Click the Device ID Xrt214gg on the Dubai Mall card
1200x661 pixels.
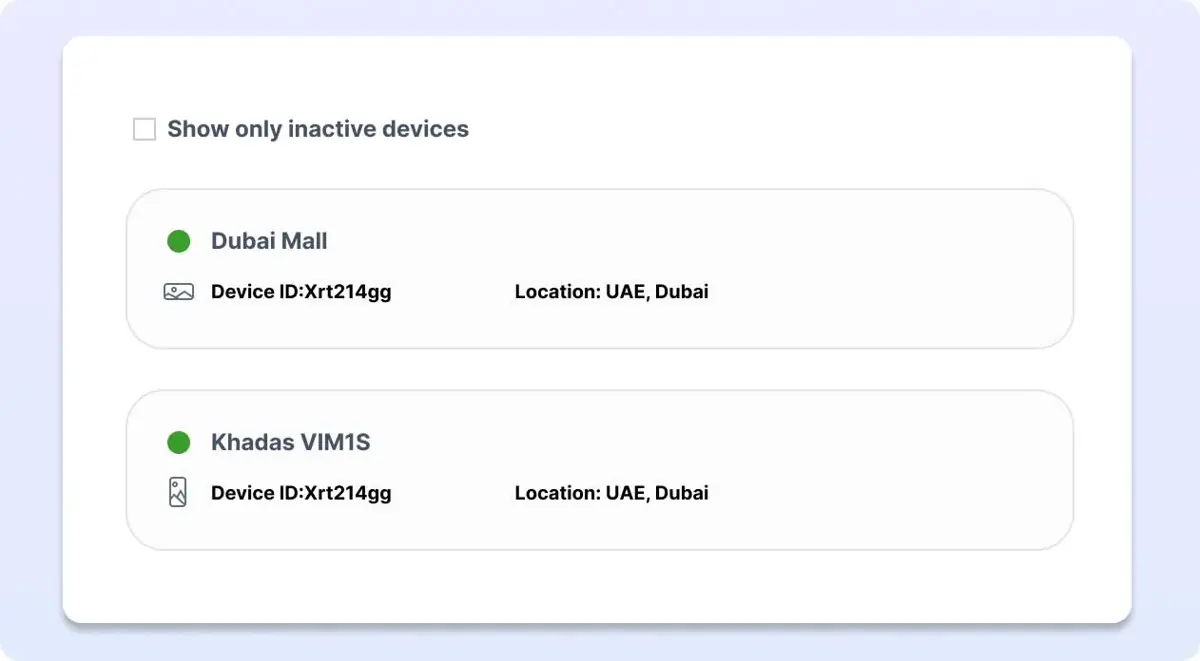pyautogui.click(x=301, y=291)
